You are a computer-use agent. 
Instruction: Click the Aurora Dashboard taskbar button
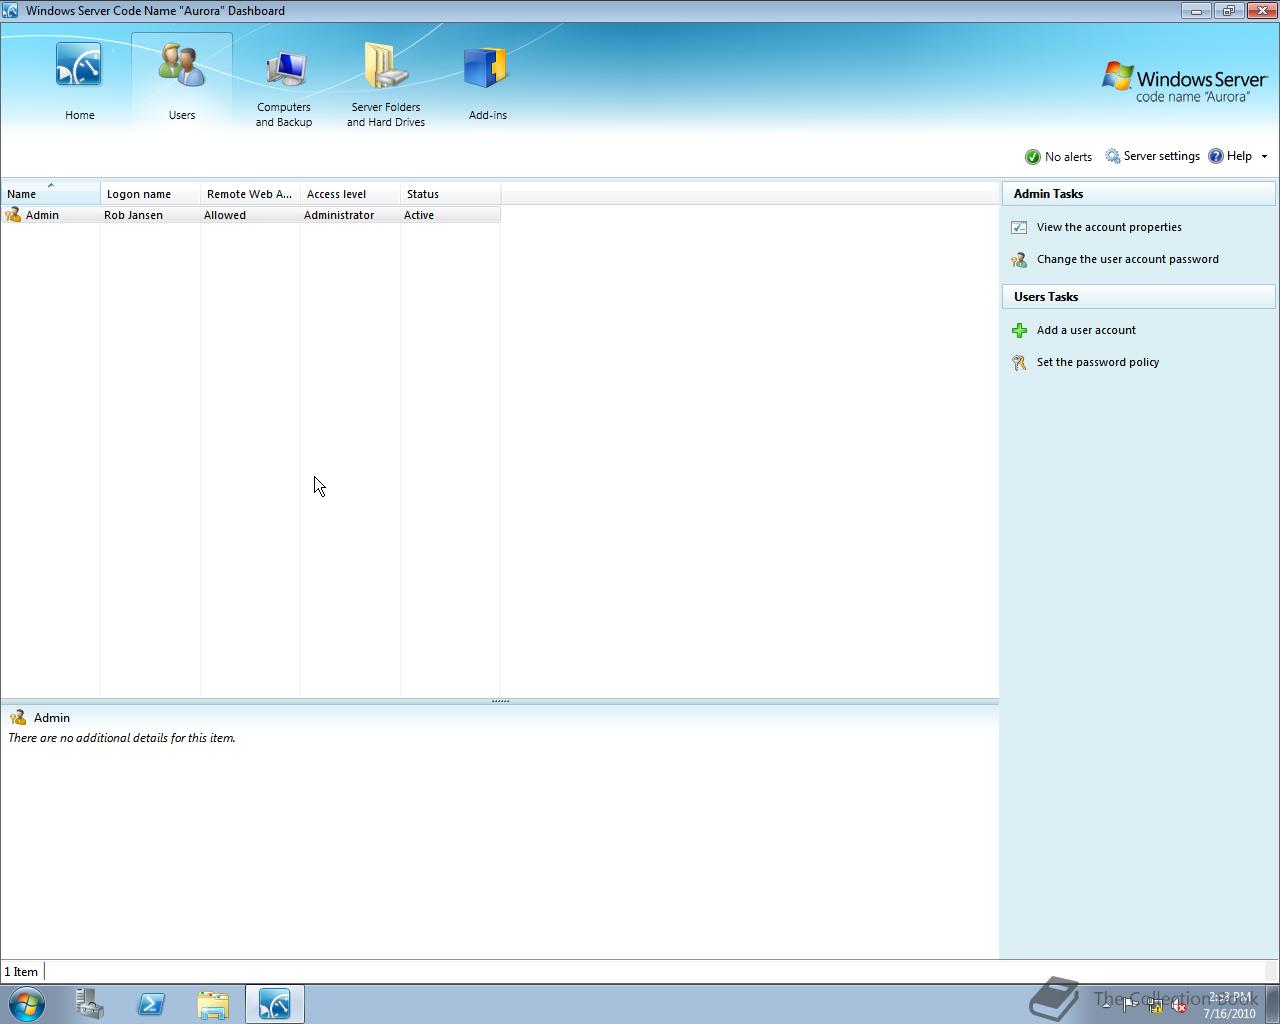click(x=275, y=1004)
